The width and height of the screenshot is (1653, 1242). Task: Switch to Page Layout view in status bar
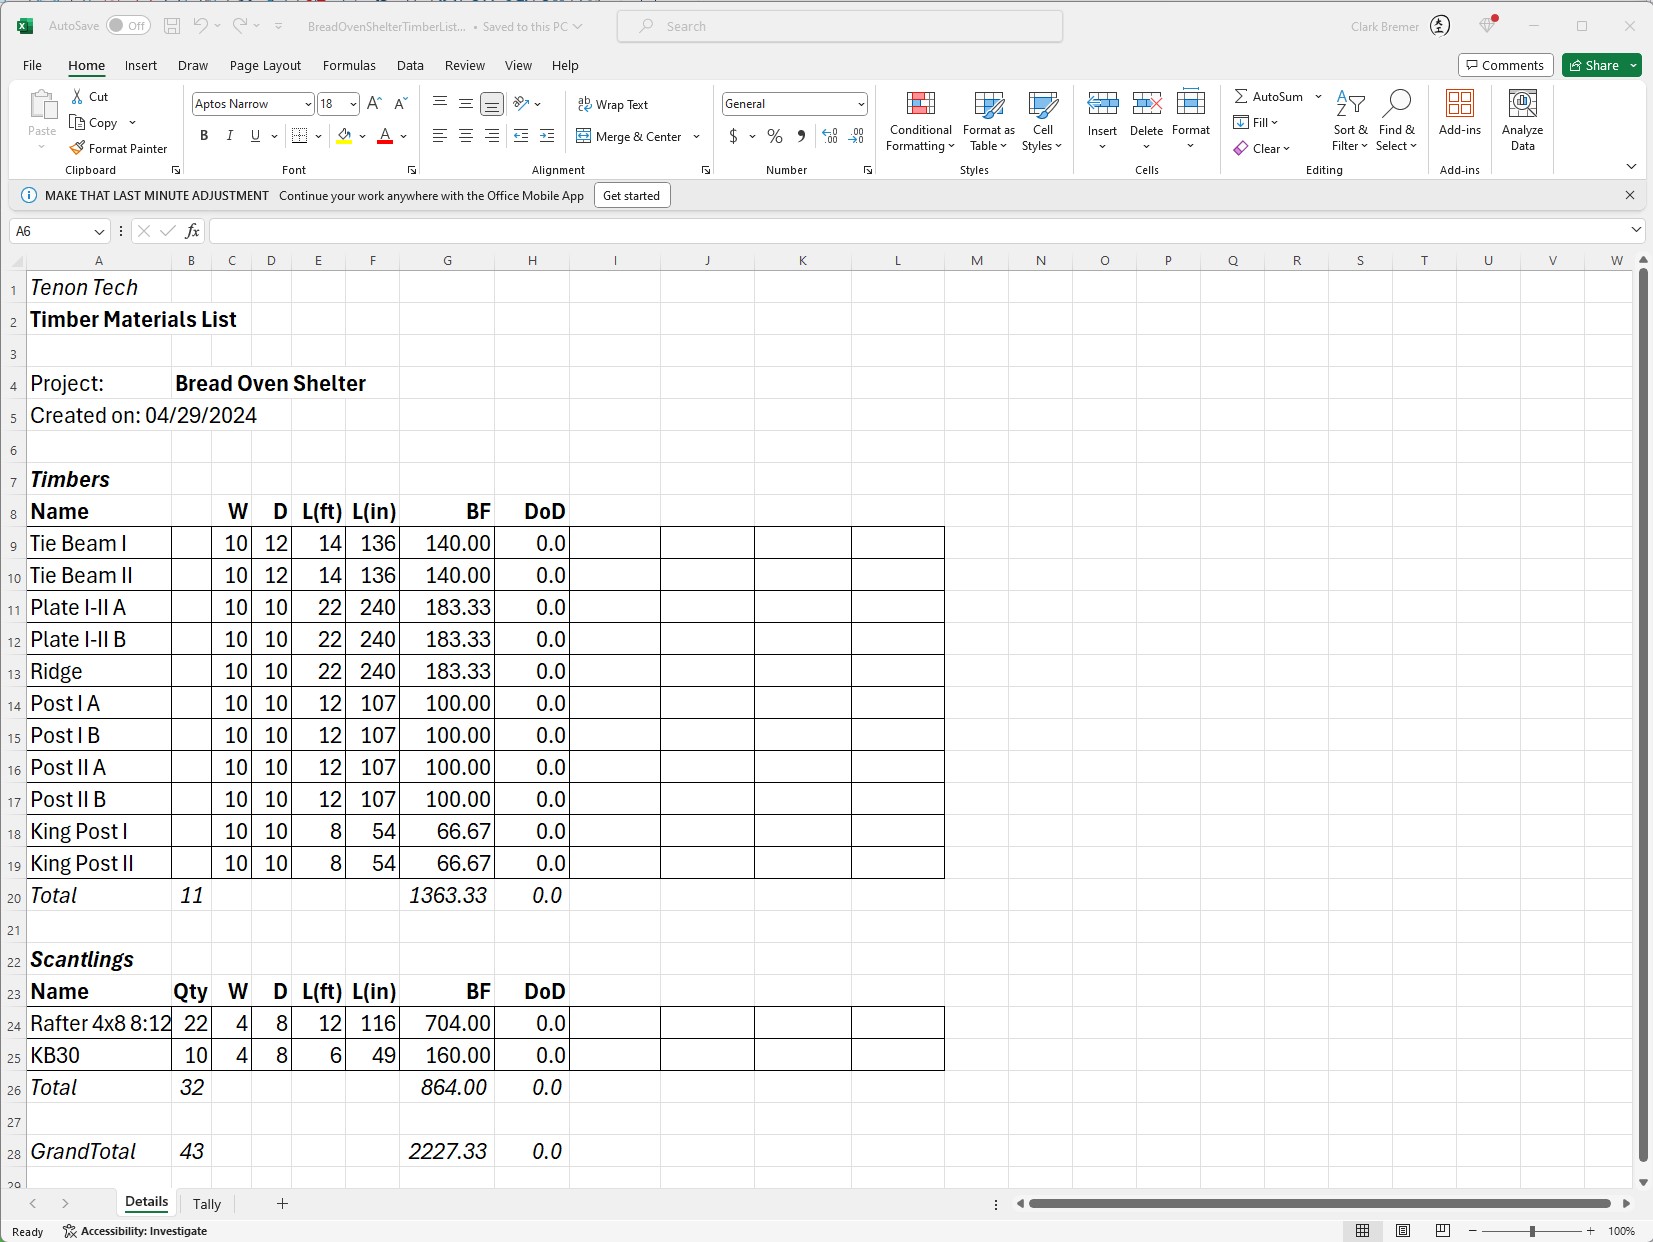coord(1403,1231)
